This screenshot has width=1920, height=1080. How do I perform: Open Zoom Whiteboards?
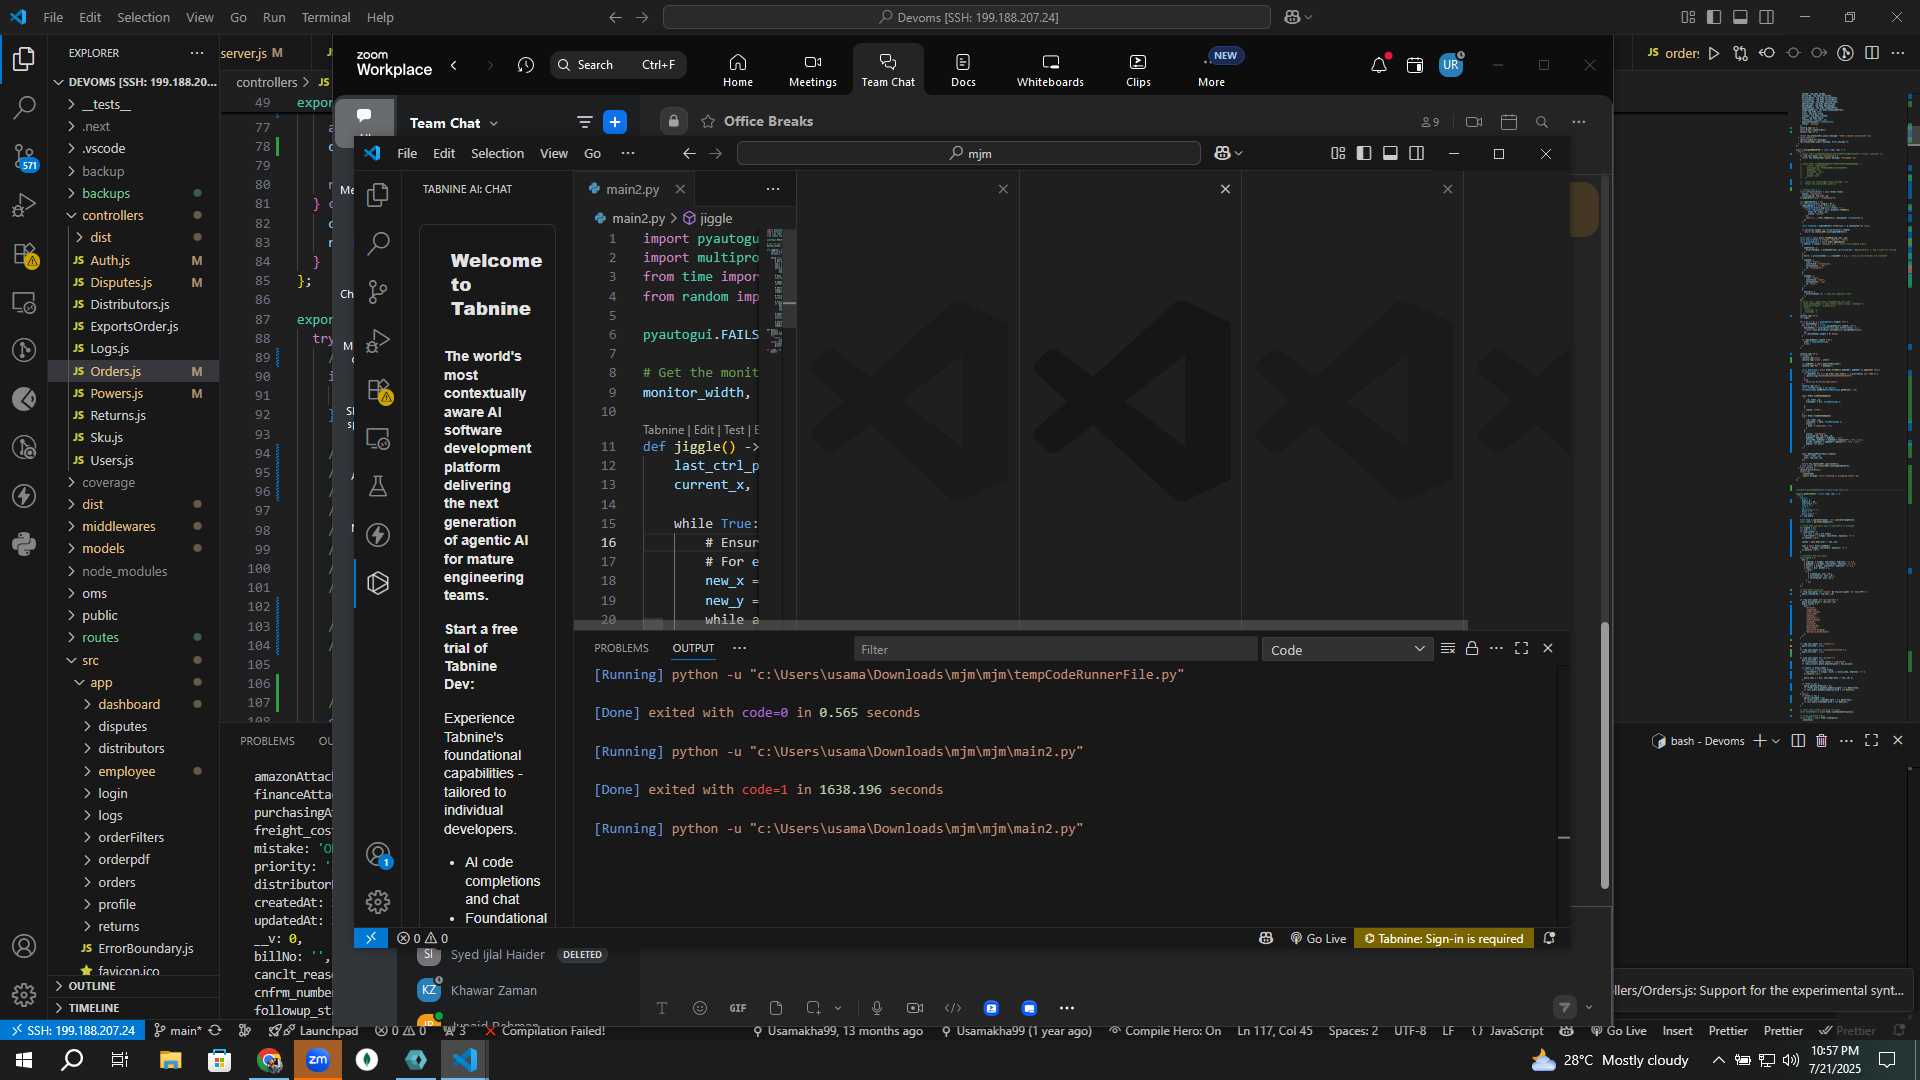pyautogui.click(x=1050, y=70)
